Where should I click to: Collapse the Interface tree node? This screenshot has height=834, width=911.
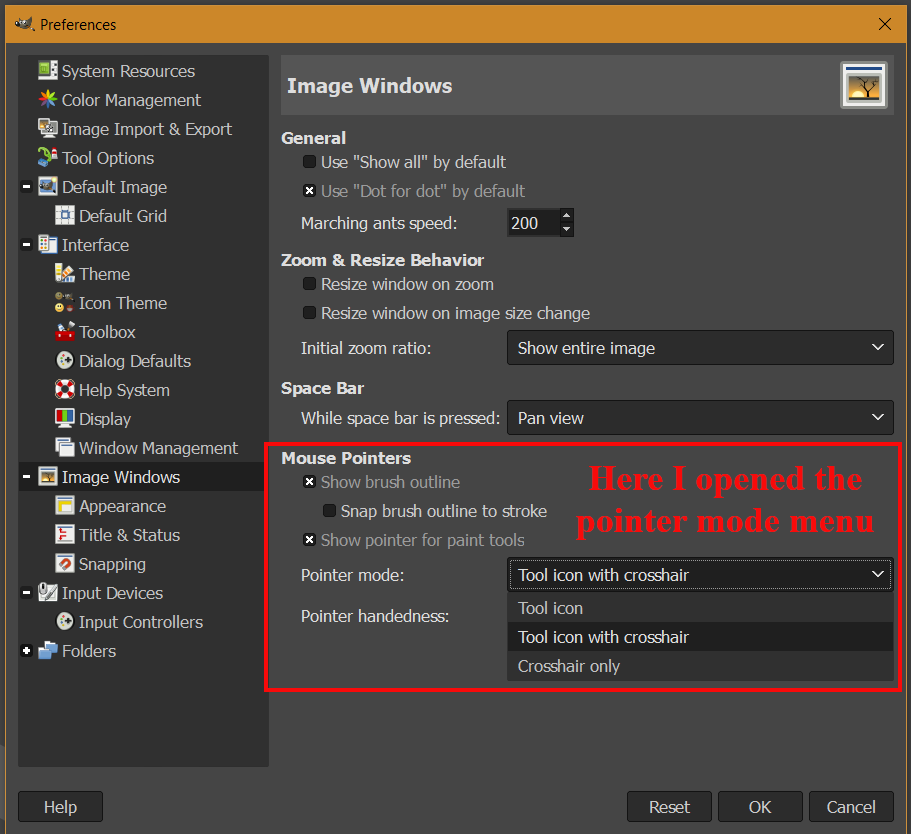tap(26, 245)
